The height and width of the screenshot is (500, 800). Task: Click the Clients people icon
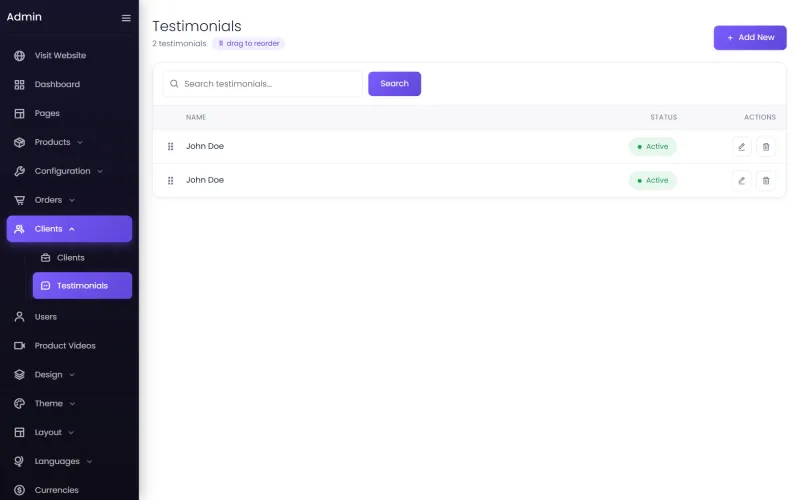point(19,229)
